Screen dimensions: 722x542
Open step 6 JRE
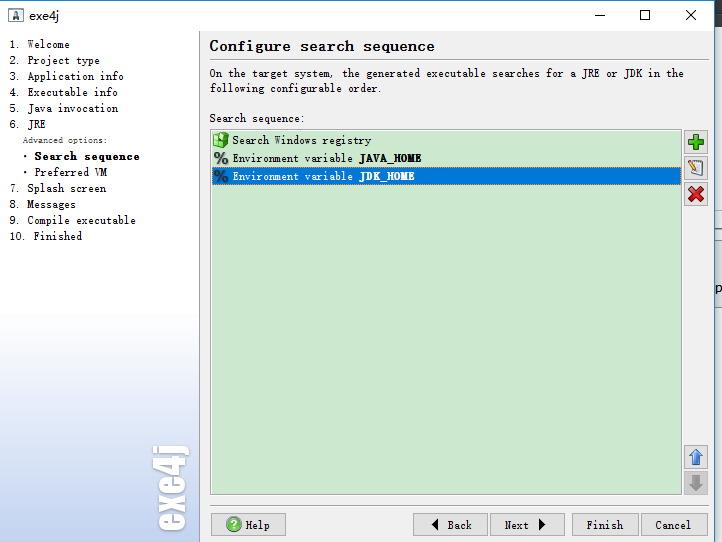point(28,124)
